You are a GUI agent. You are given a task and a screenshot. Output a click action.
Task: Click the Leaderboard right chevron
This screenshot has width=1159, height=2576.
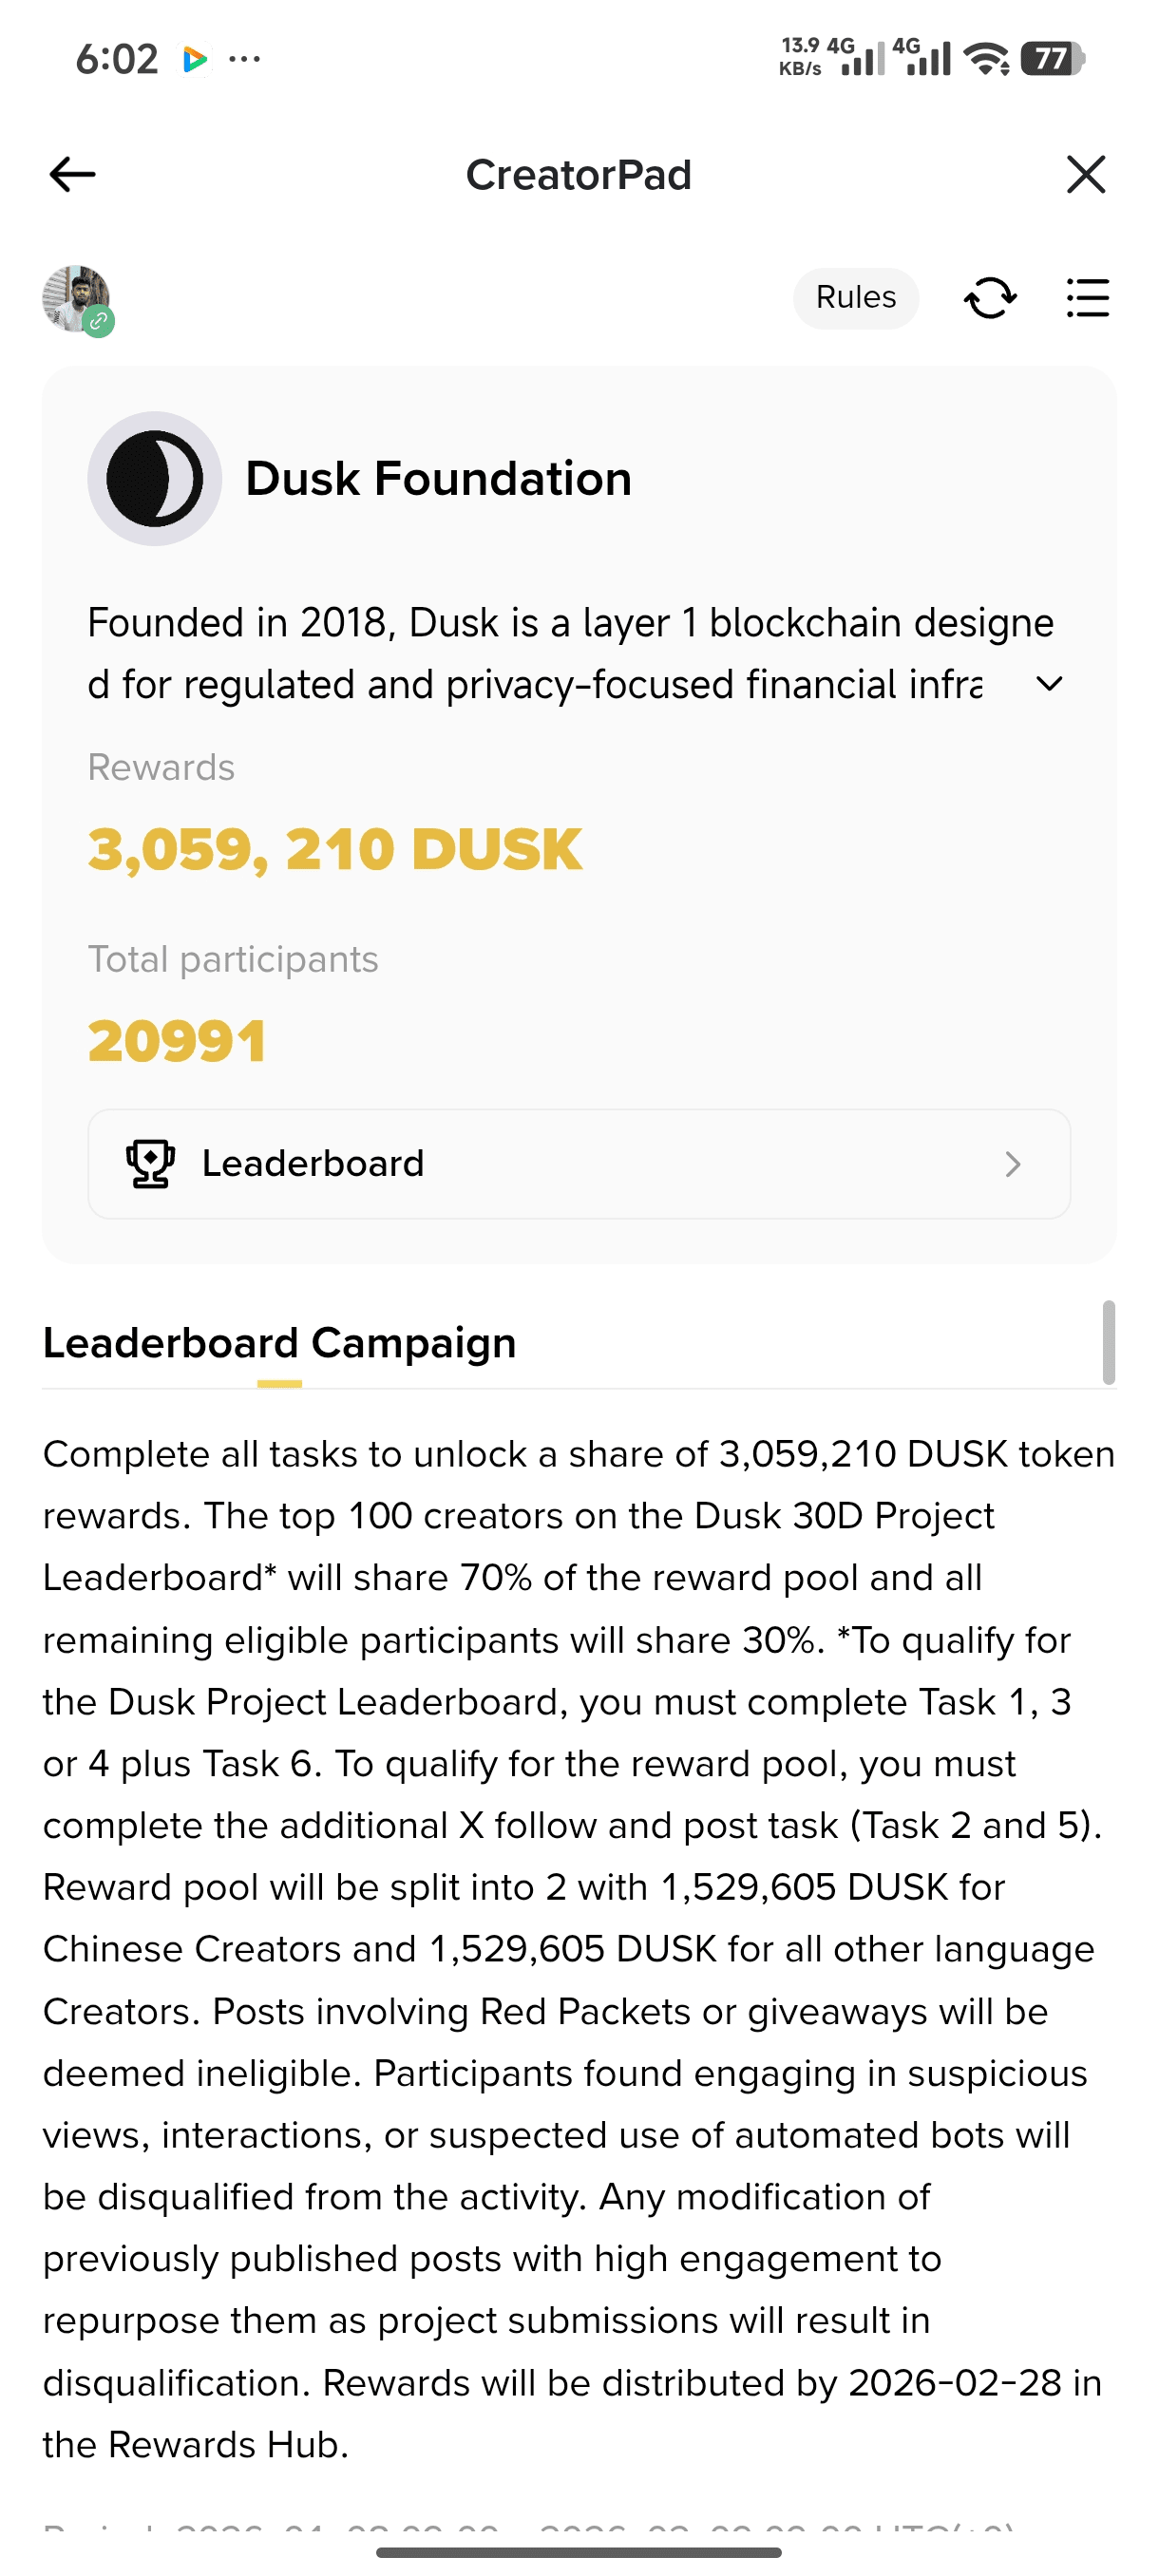1012,1164
